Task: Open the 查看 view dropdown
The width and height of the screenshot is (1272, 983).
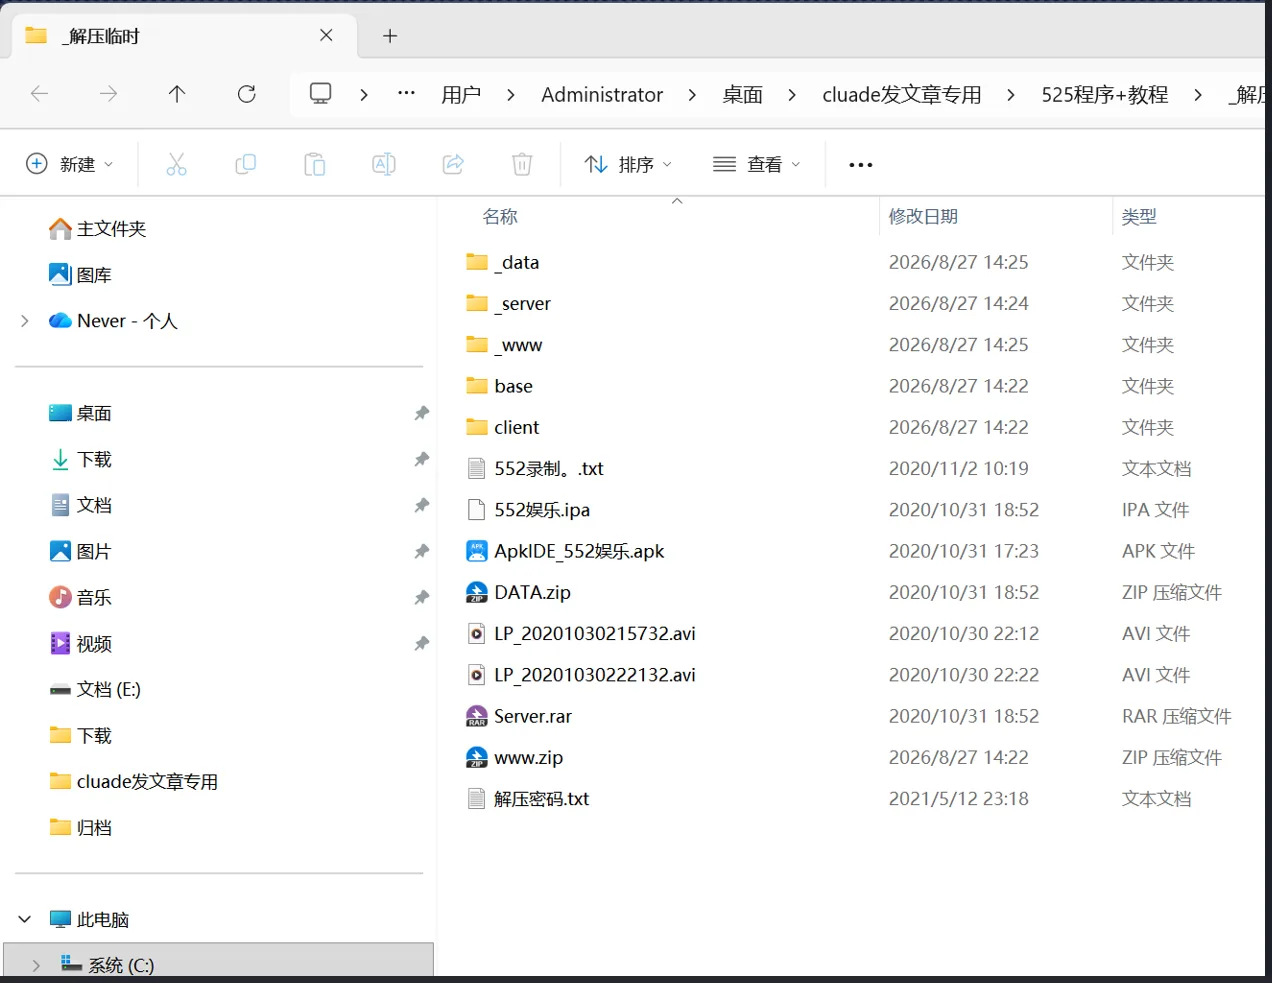Action: click(x=757, y=164)
